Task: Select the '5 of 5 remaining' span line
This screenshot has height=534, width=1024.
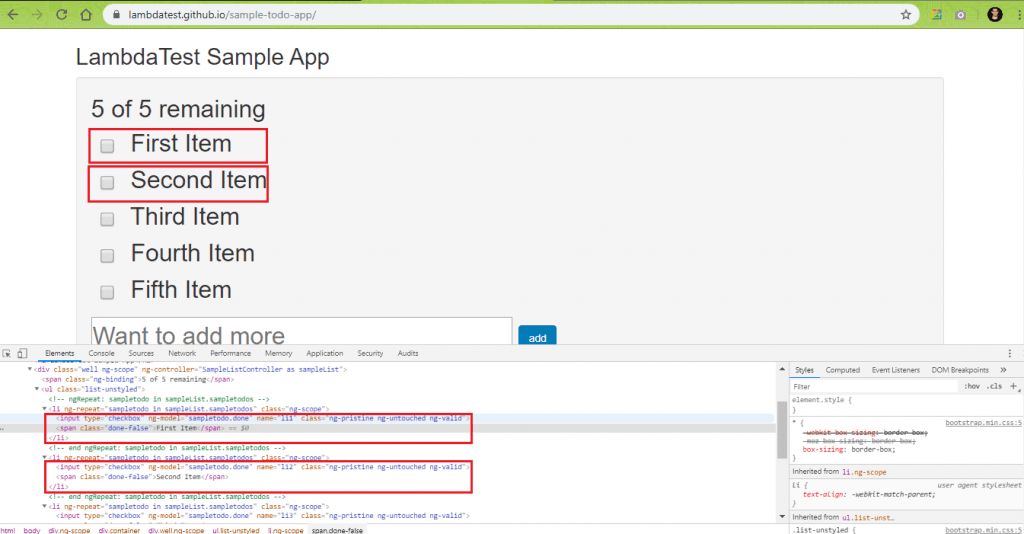Action: tap(138, 379)
